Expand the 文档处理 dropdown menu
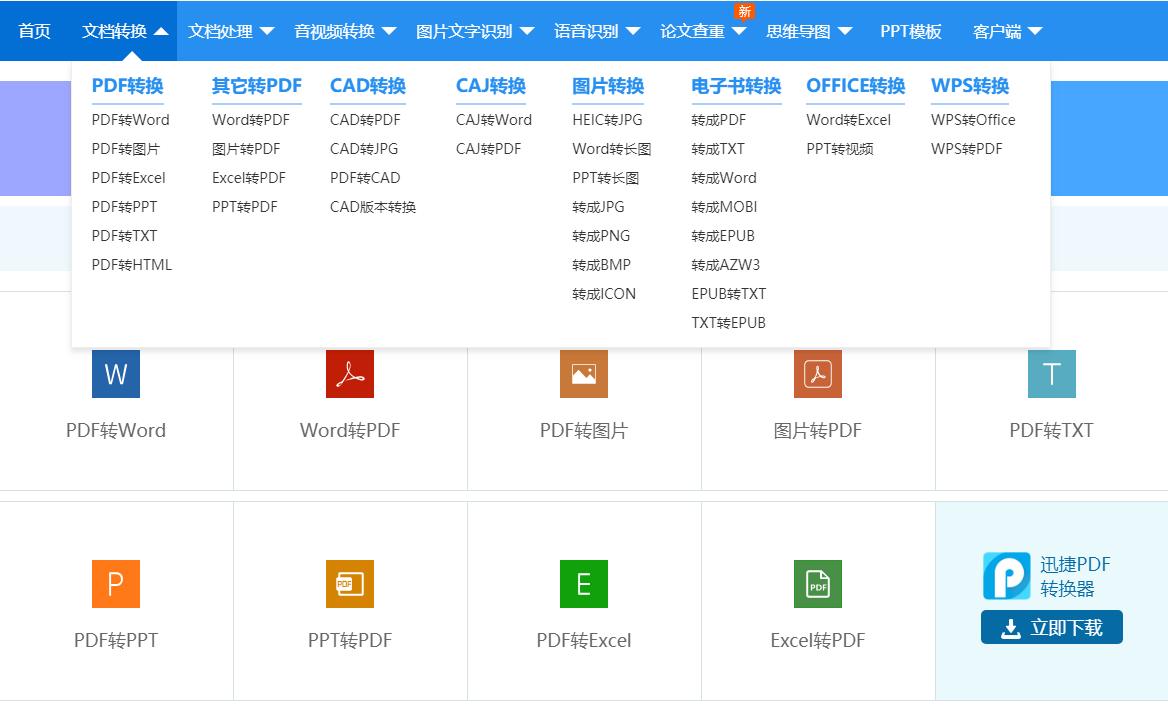 tap(230, 30)
